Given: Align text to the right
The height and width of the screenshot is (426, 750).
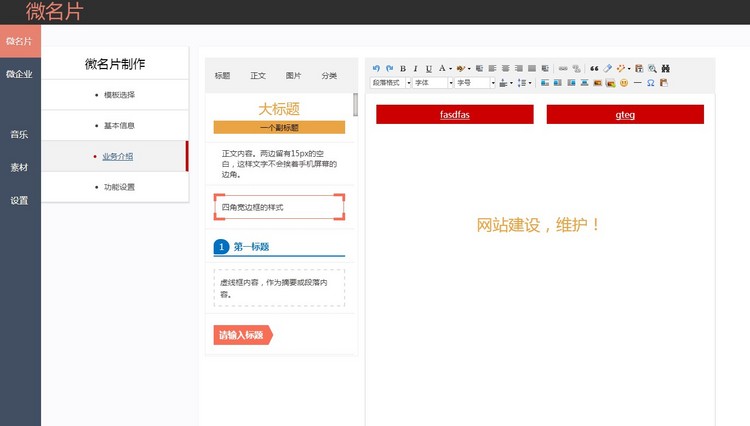Looking at the screenshot, I should coord(518,68).
